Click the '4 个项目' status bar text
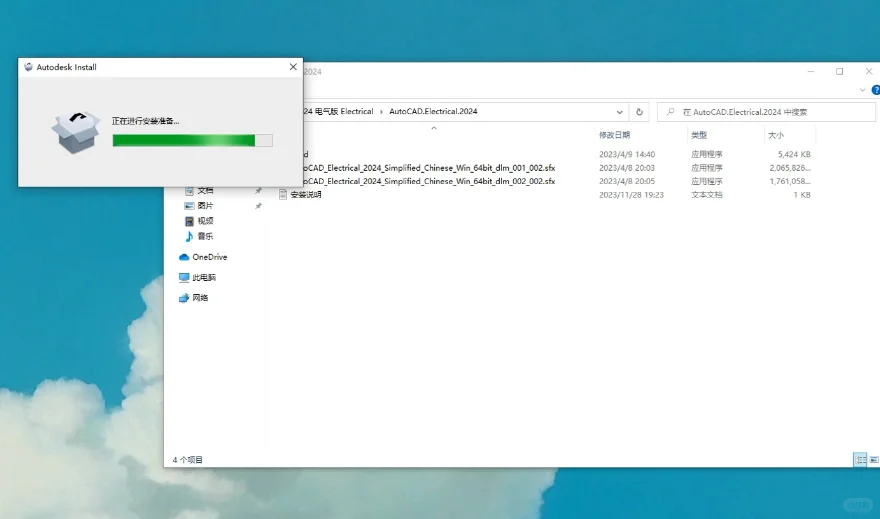 [187, 460]
